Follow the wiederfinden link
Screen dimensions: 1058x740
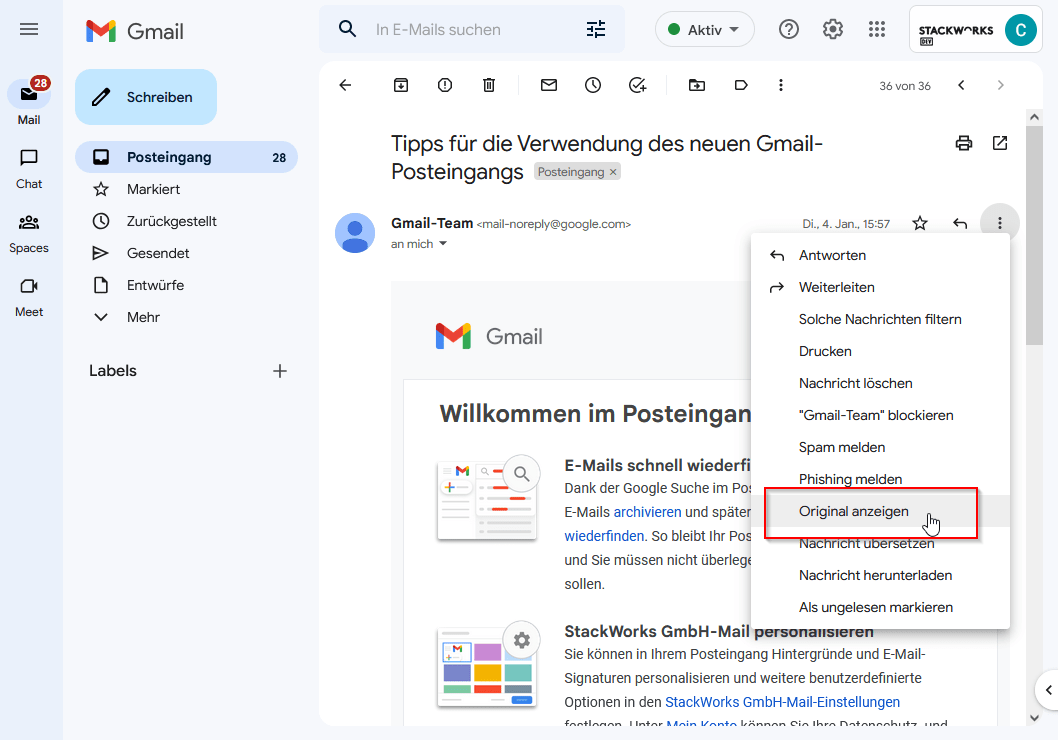pyautogui.click(x=604, y=536)
